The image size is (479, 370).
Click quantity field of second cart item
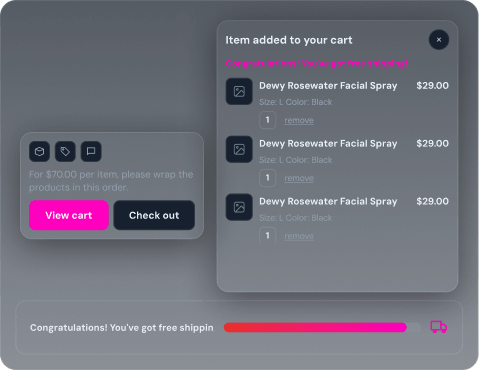tap(267, 178)
